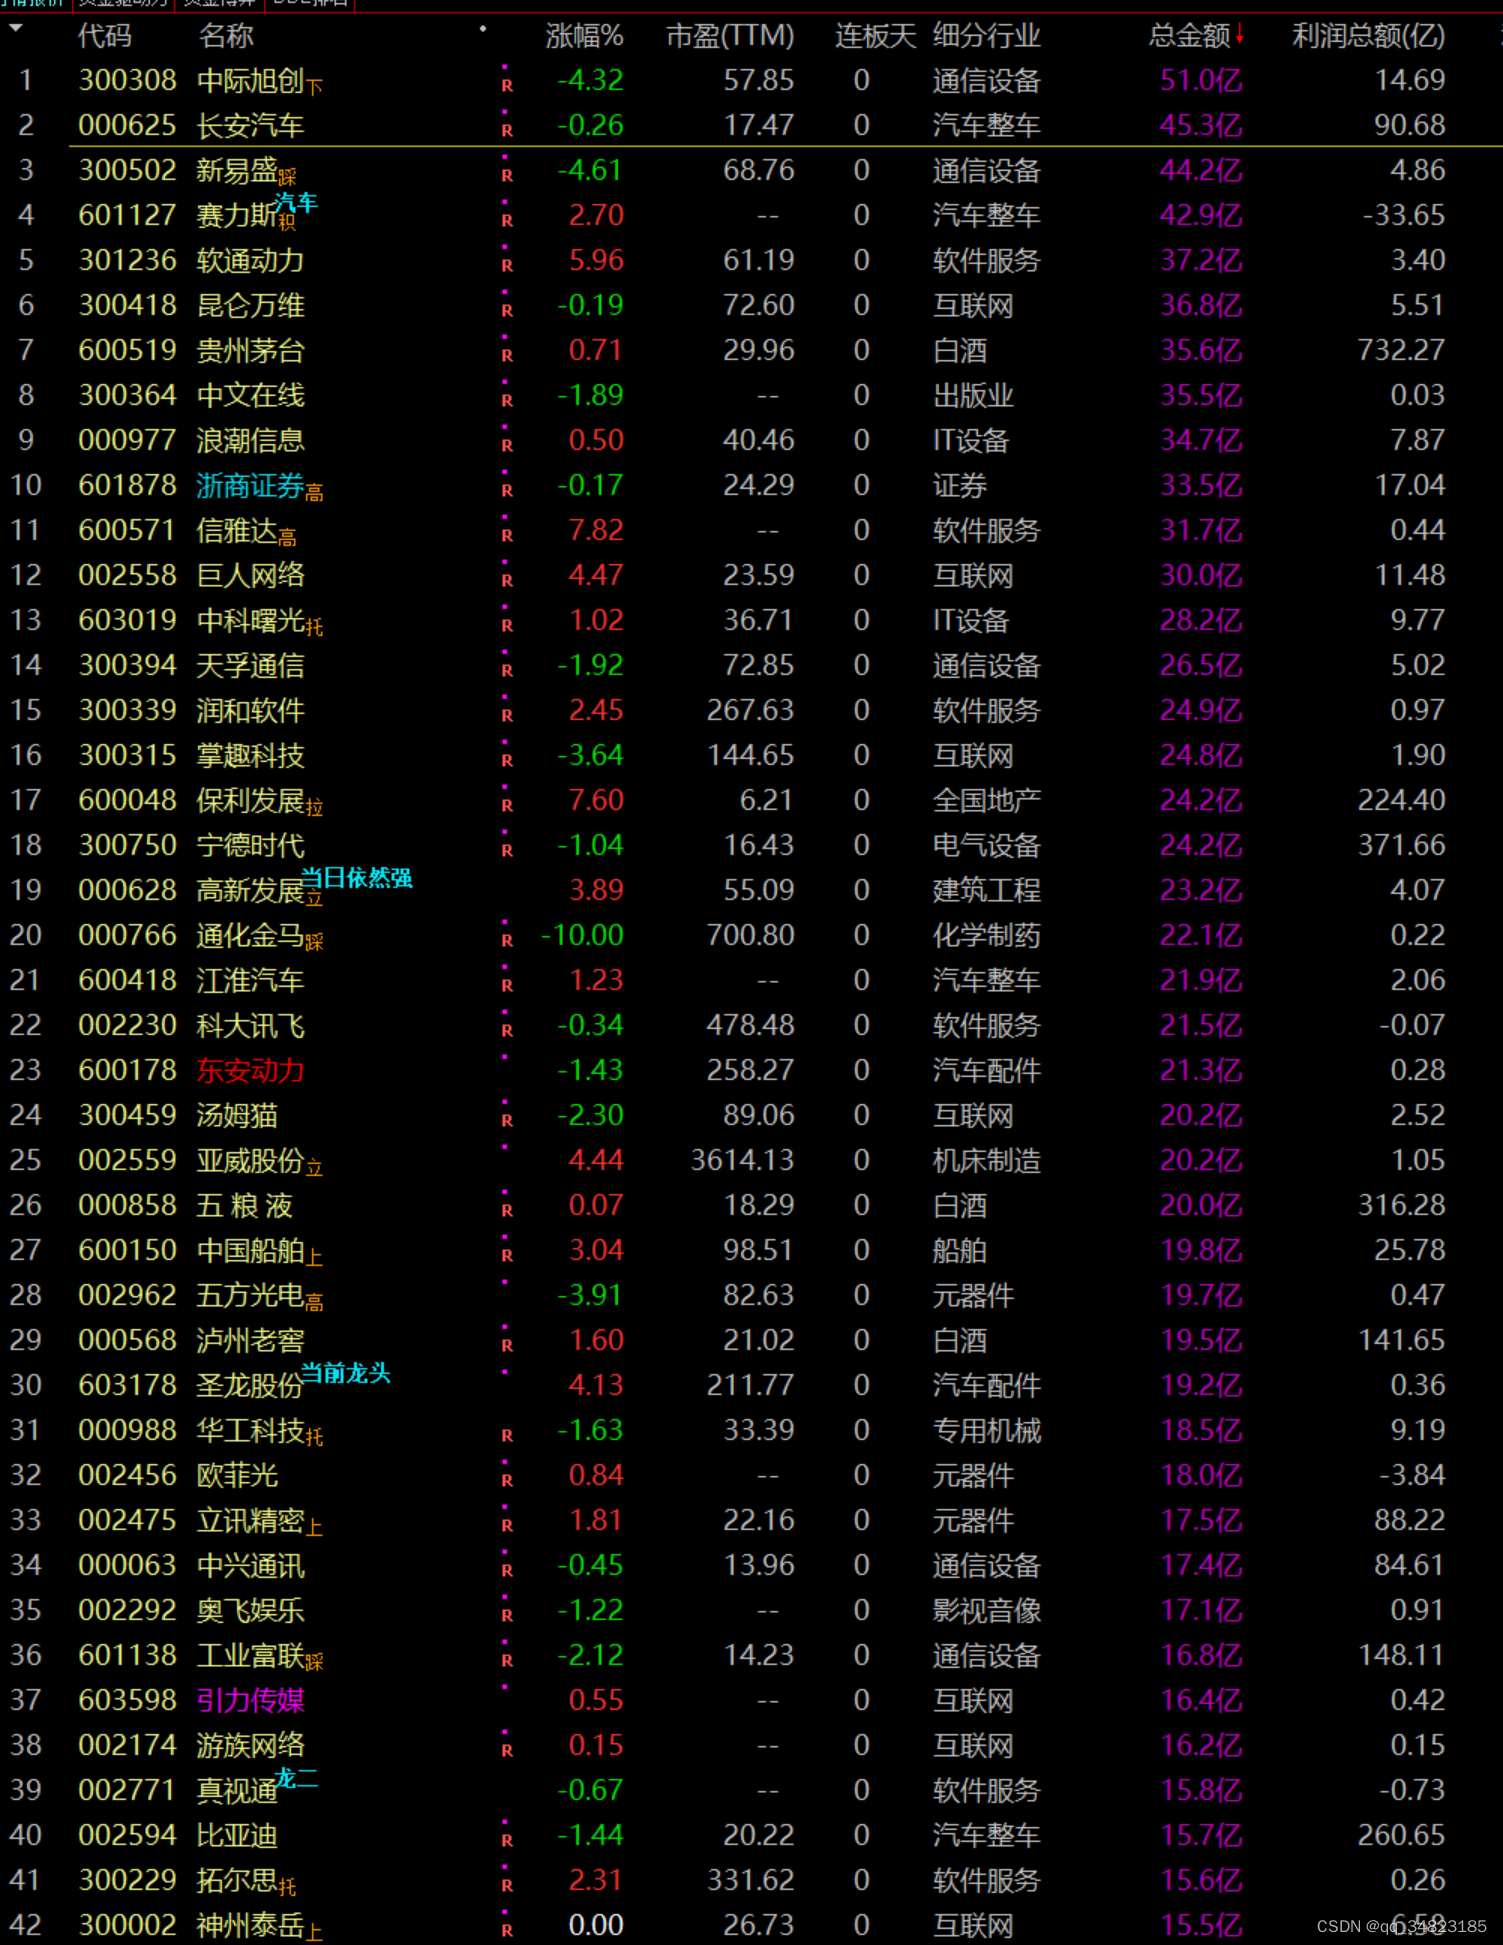Click the 出版业 industry cell for 中文在线
The image size is (1503, 1945).
pyautogui.click(x=973, y=396)
